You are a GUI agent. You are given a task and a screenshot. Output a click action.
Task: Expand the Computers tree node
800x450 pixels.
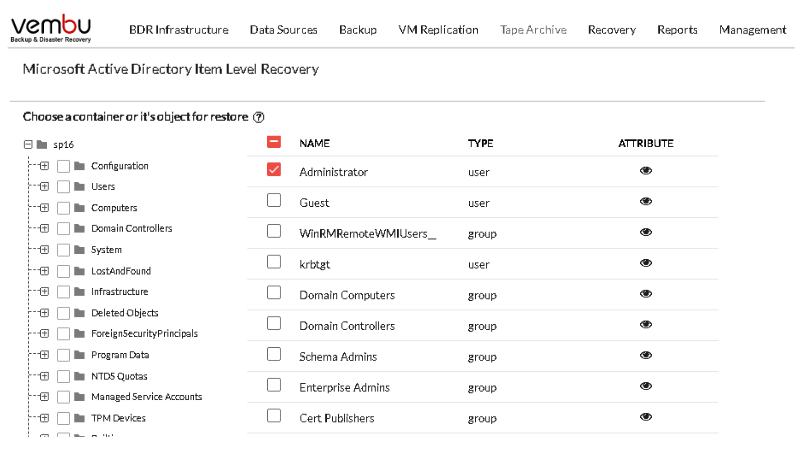coord(44,208)
